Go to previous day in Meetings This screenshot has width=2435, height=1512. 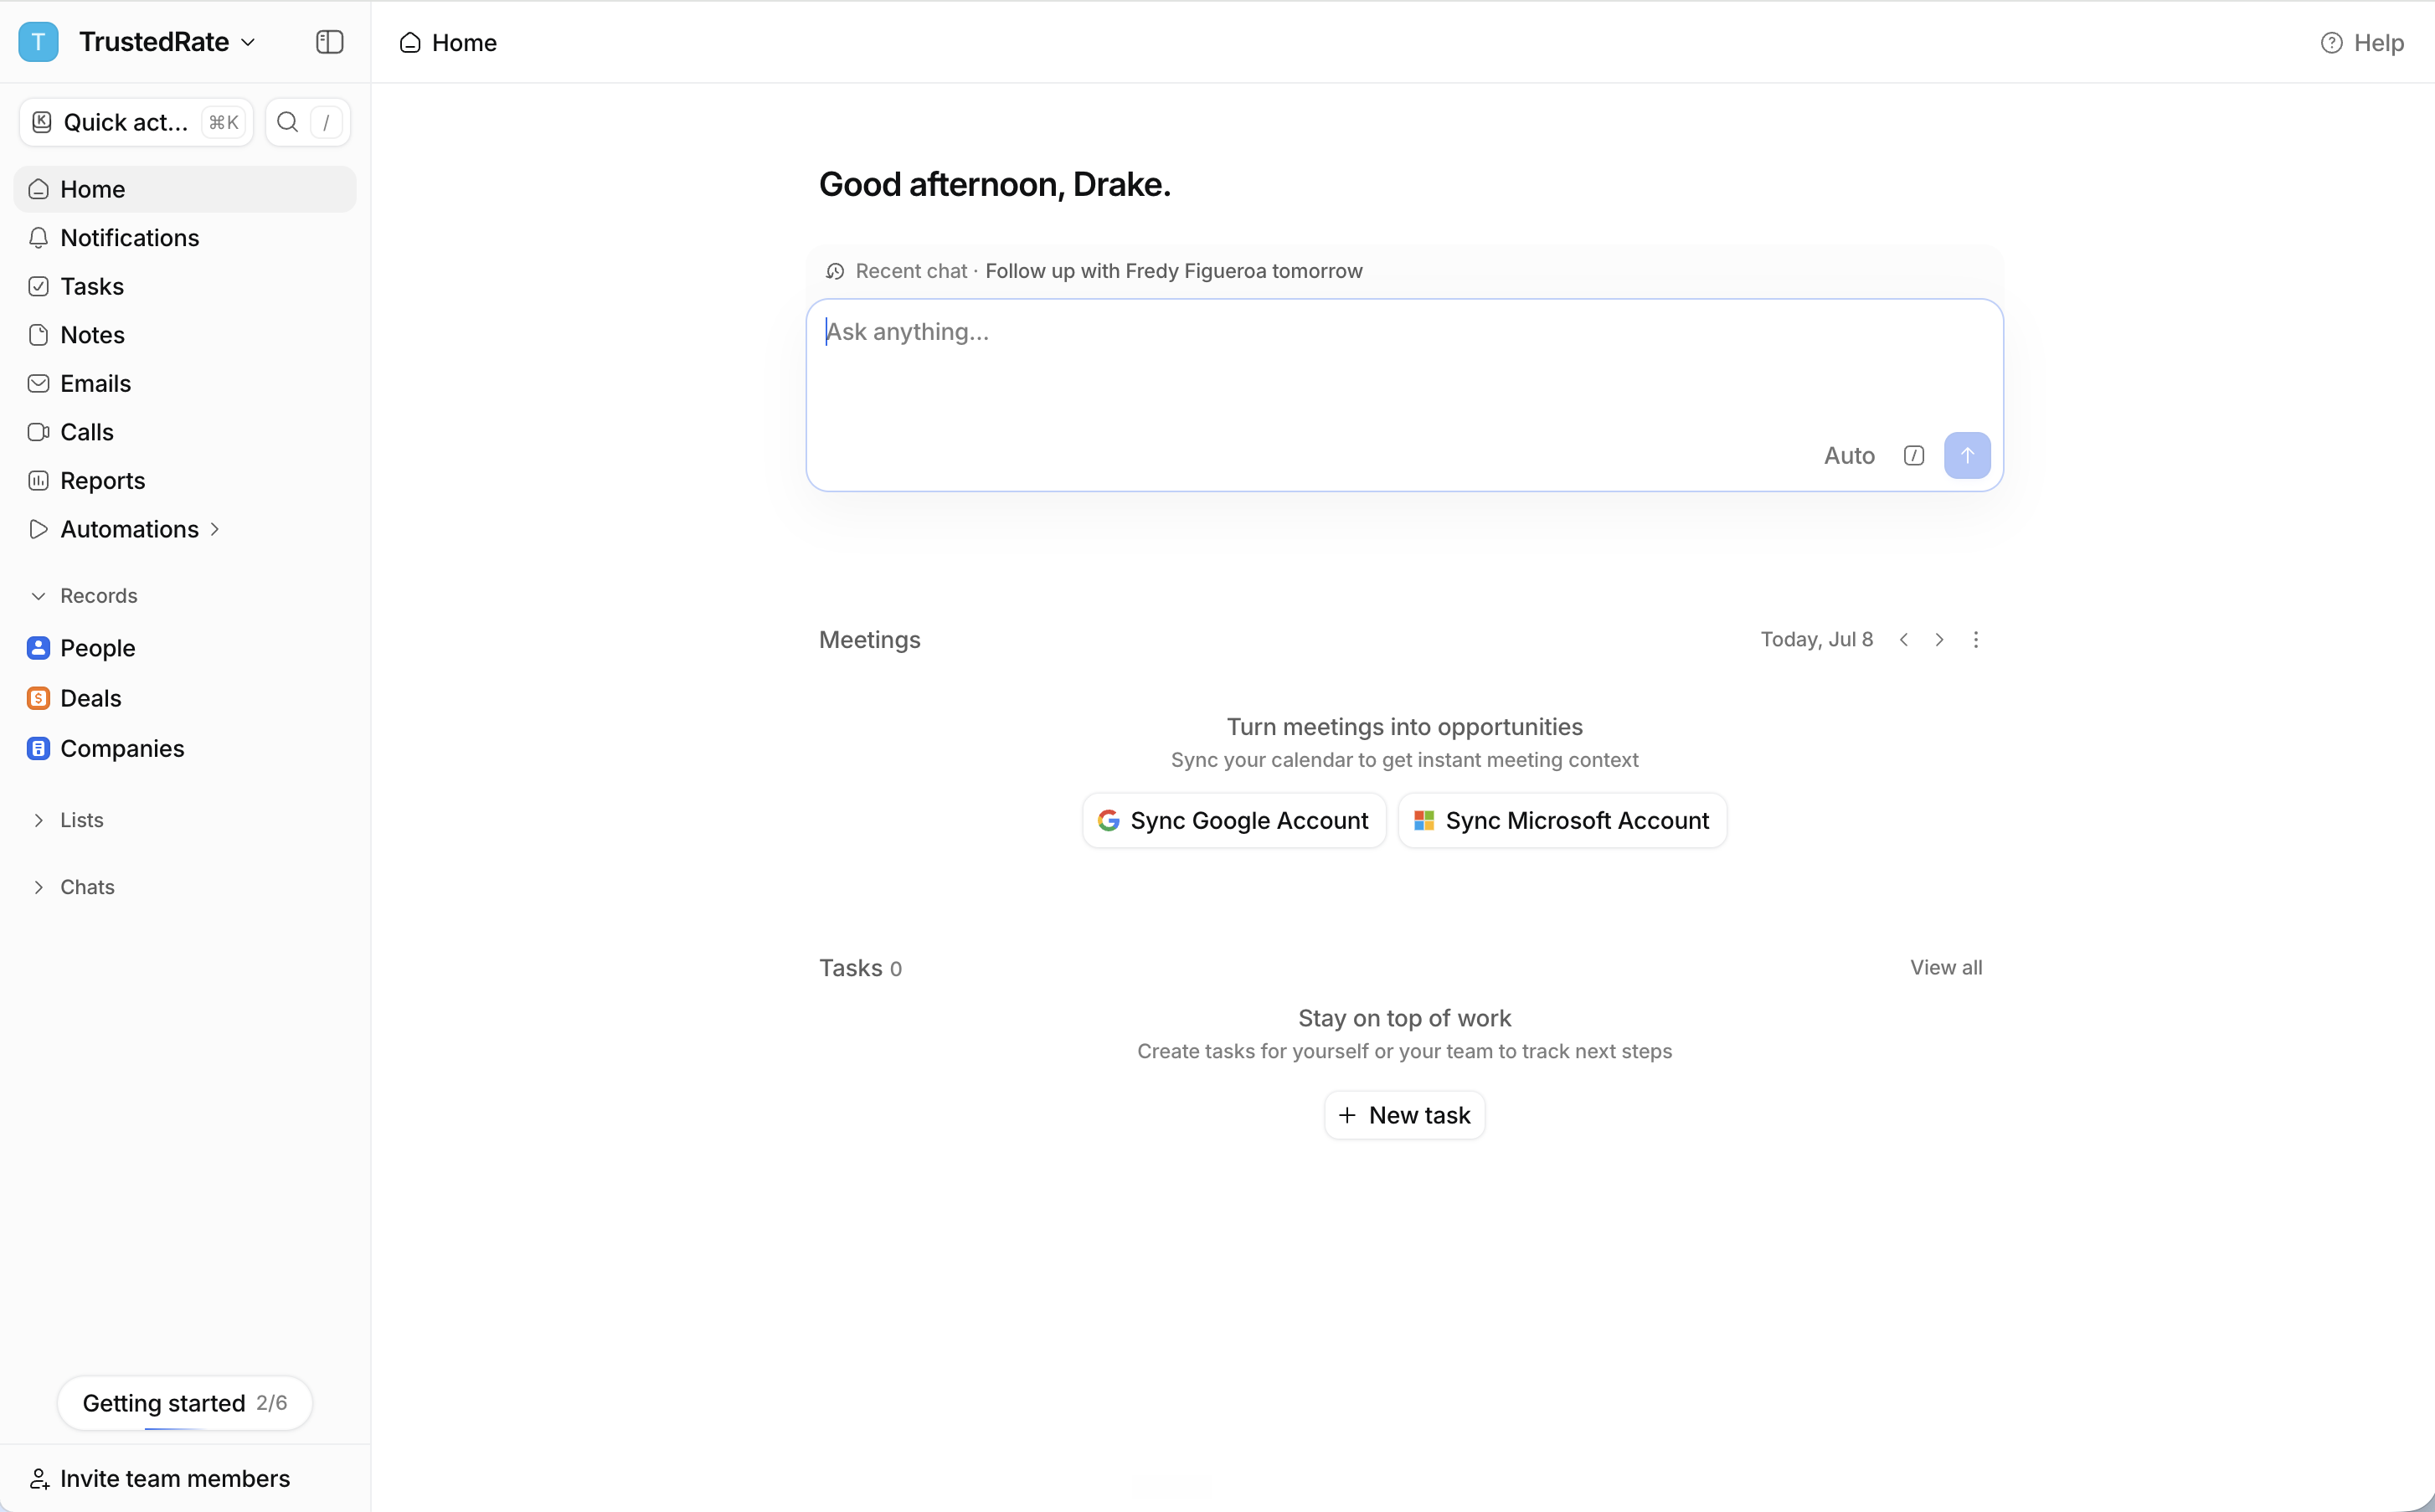(1903, 640)
